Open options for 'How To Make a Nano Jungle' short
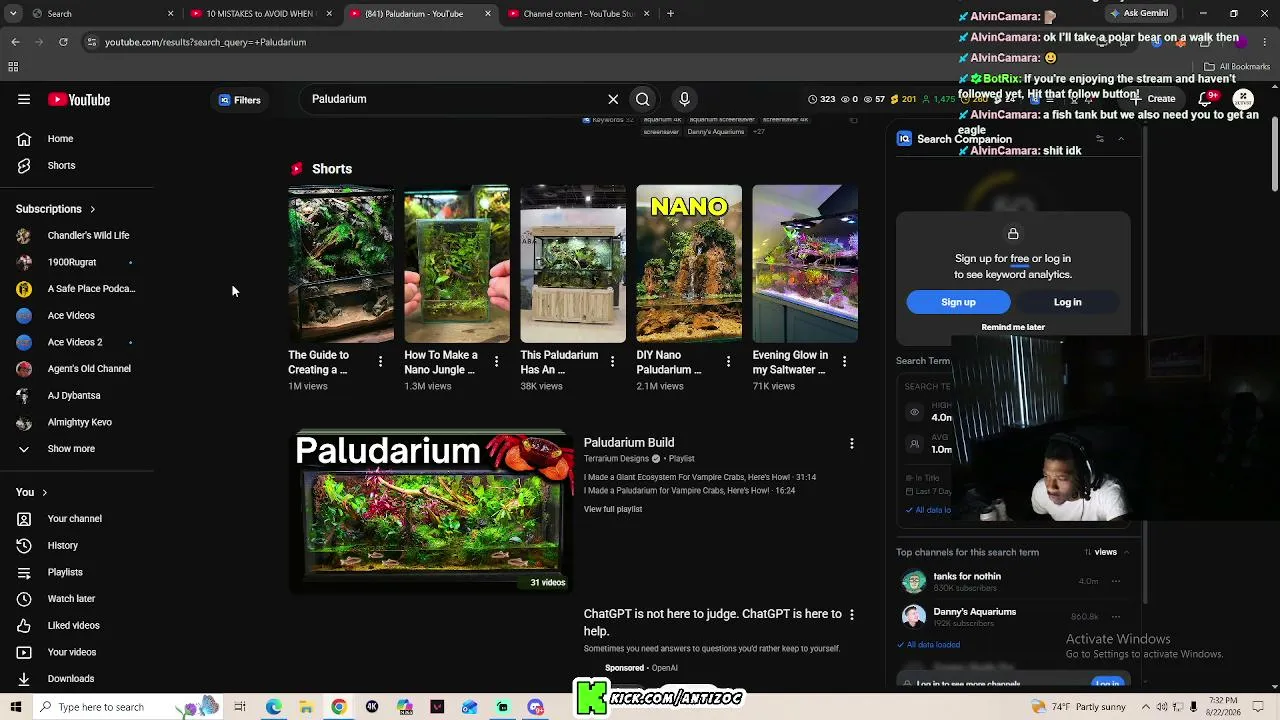Image resolution: width=1280 pixels, height=720 pixels. coord(496,361)
